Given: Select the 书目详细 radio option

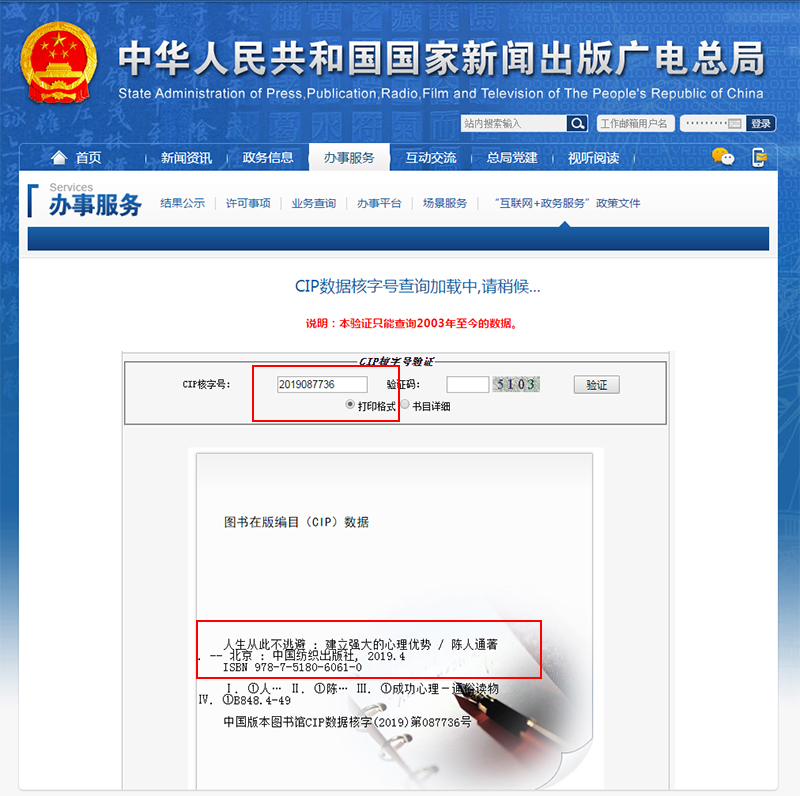Looking at the screenshot, I should [x=405, y=404].
